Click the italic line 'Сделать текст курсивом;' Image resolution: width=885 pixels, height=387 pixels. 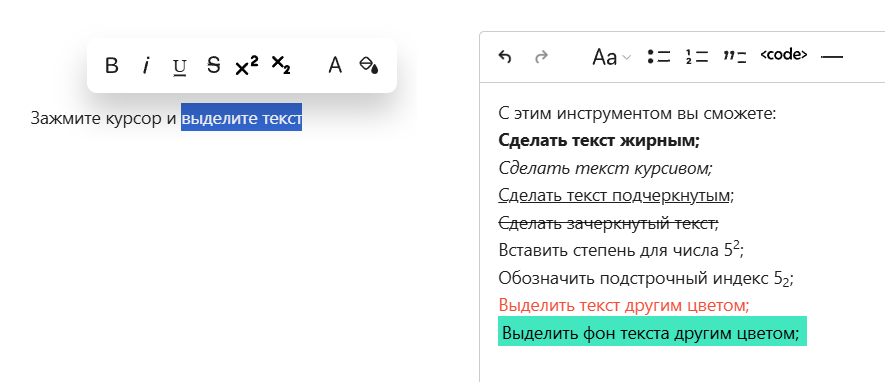(x=606, y=168)
